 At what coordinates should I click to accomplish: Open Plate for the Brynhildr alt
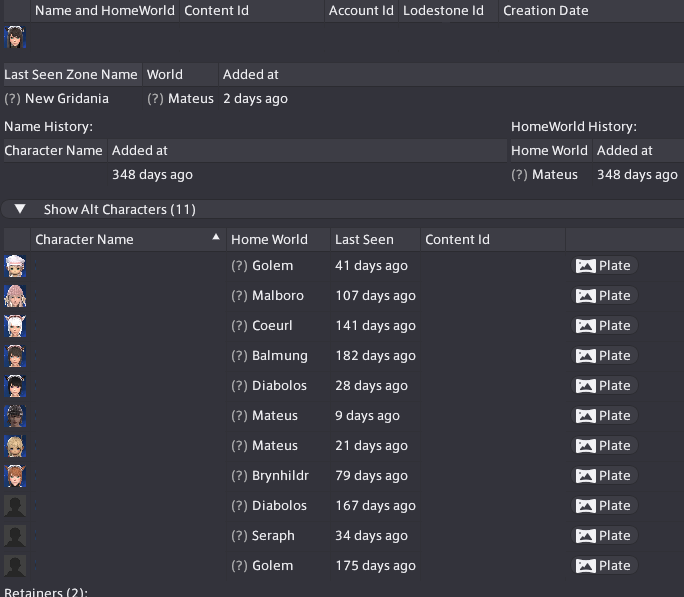pos(604,476)
